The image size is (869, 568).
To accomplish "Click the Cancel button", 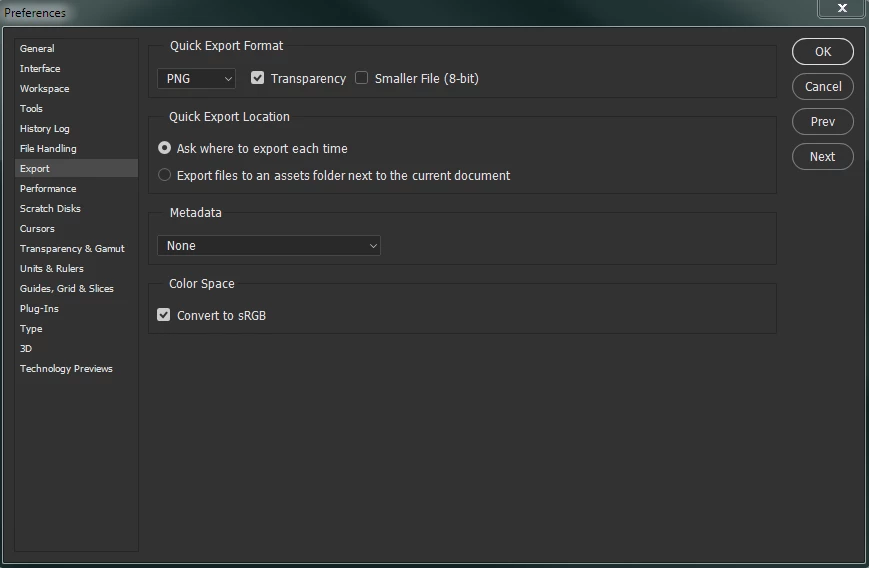I will click(822, 86).
